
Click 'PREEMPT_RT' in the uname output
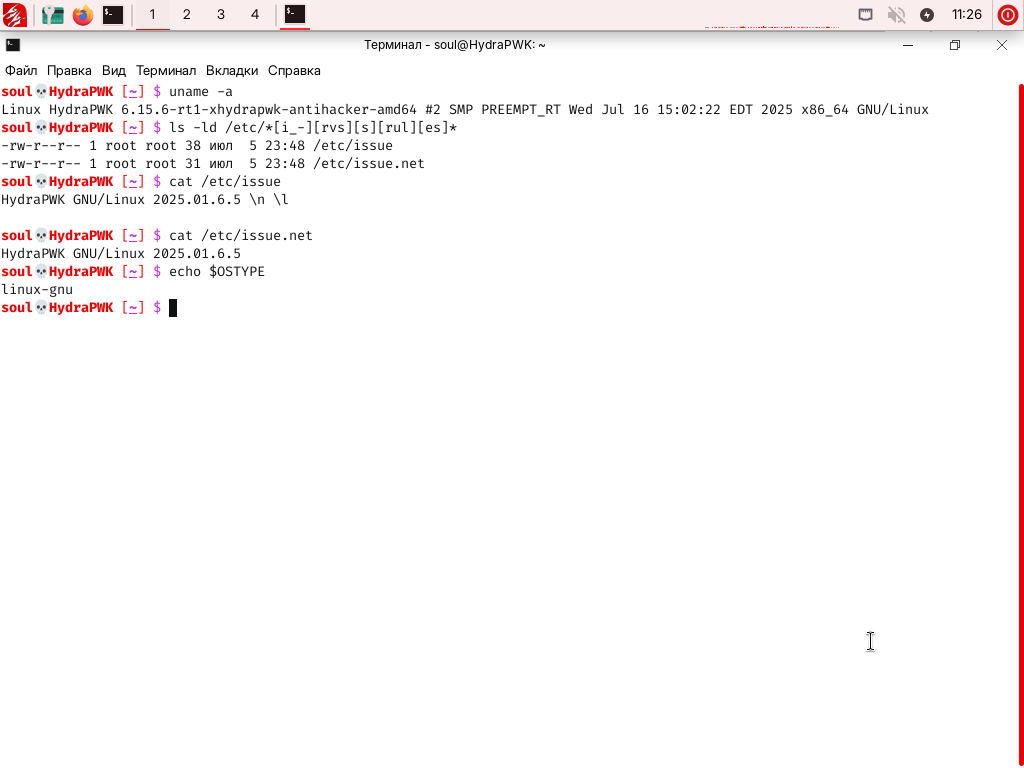click(521, 110)
